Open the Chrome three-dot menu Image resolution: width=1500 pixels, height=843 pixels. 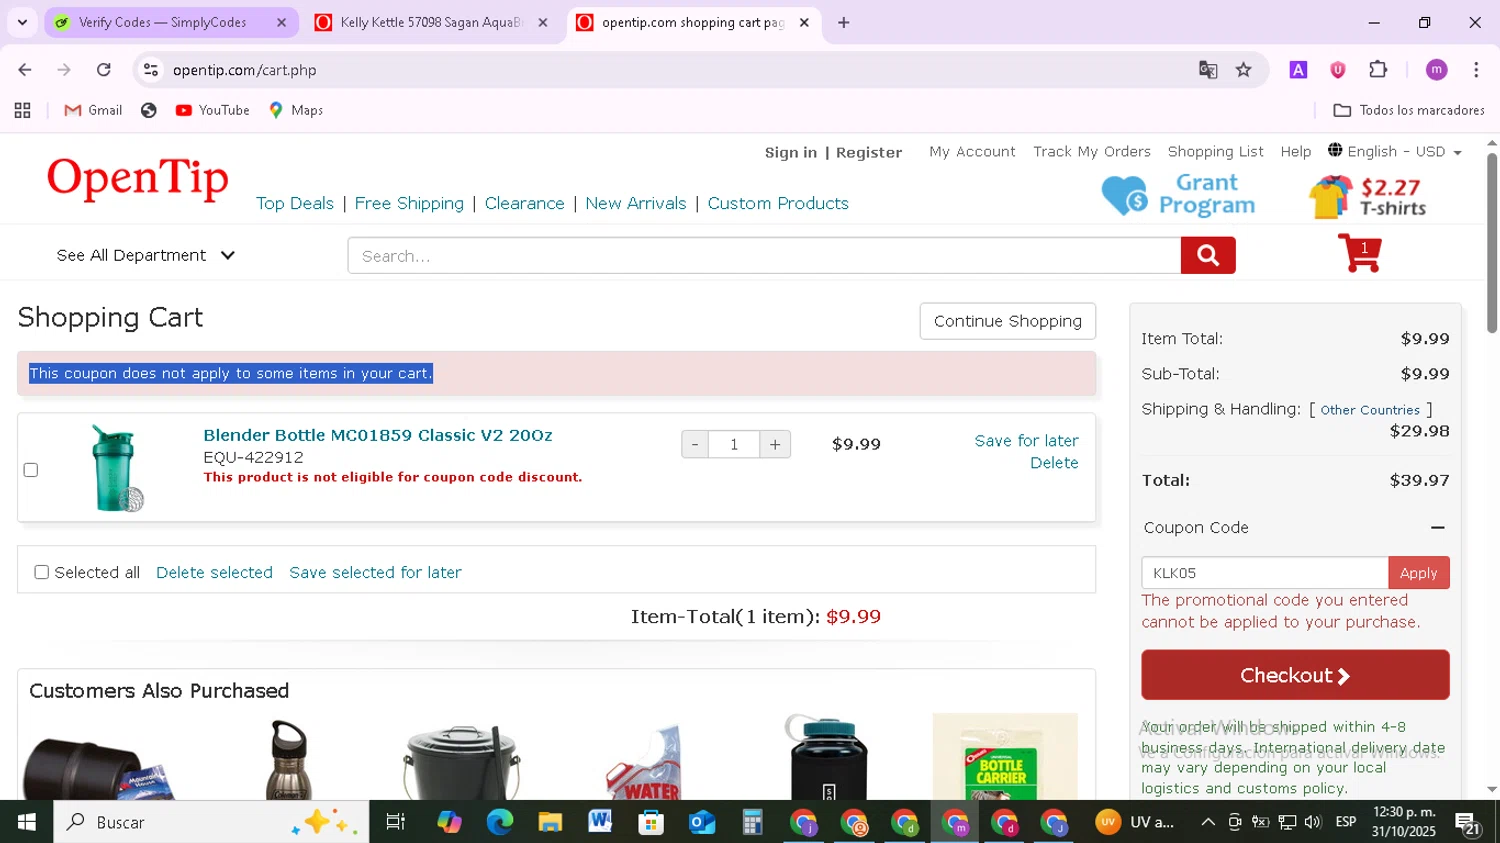[x=1476, y=70]
